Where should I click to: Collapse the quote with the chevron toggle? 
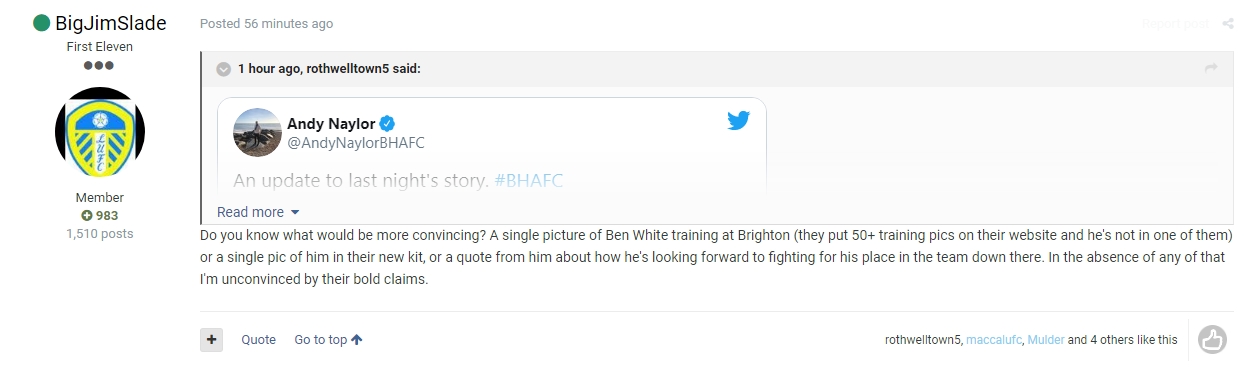pos(224,69)
